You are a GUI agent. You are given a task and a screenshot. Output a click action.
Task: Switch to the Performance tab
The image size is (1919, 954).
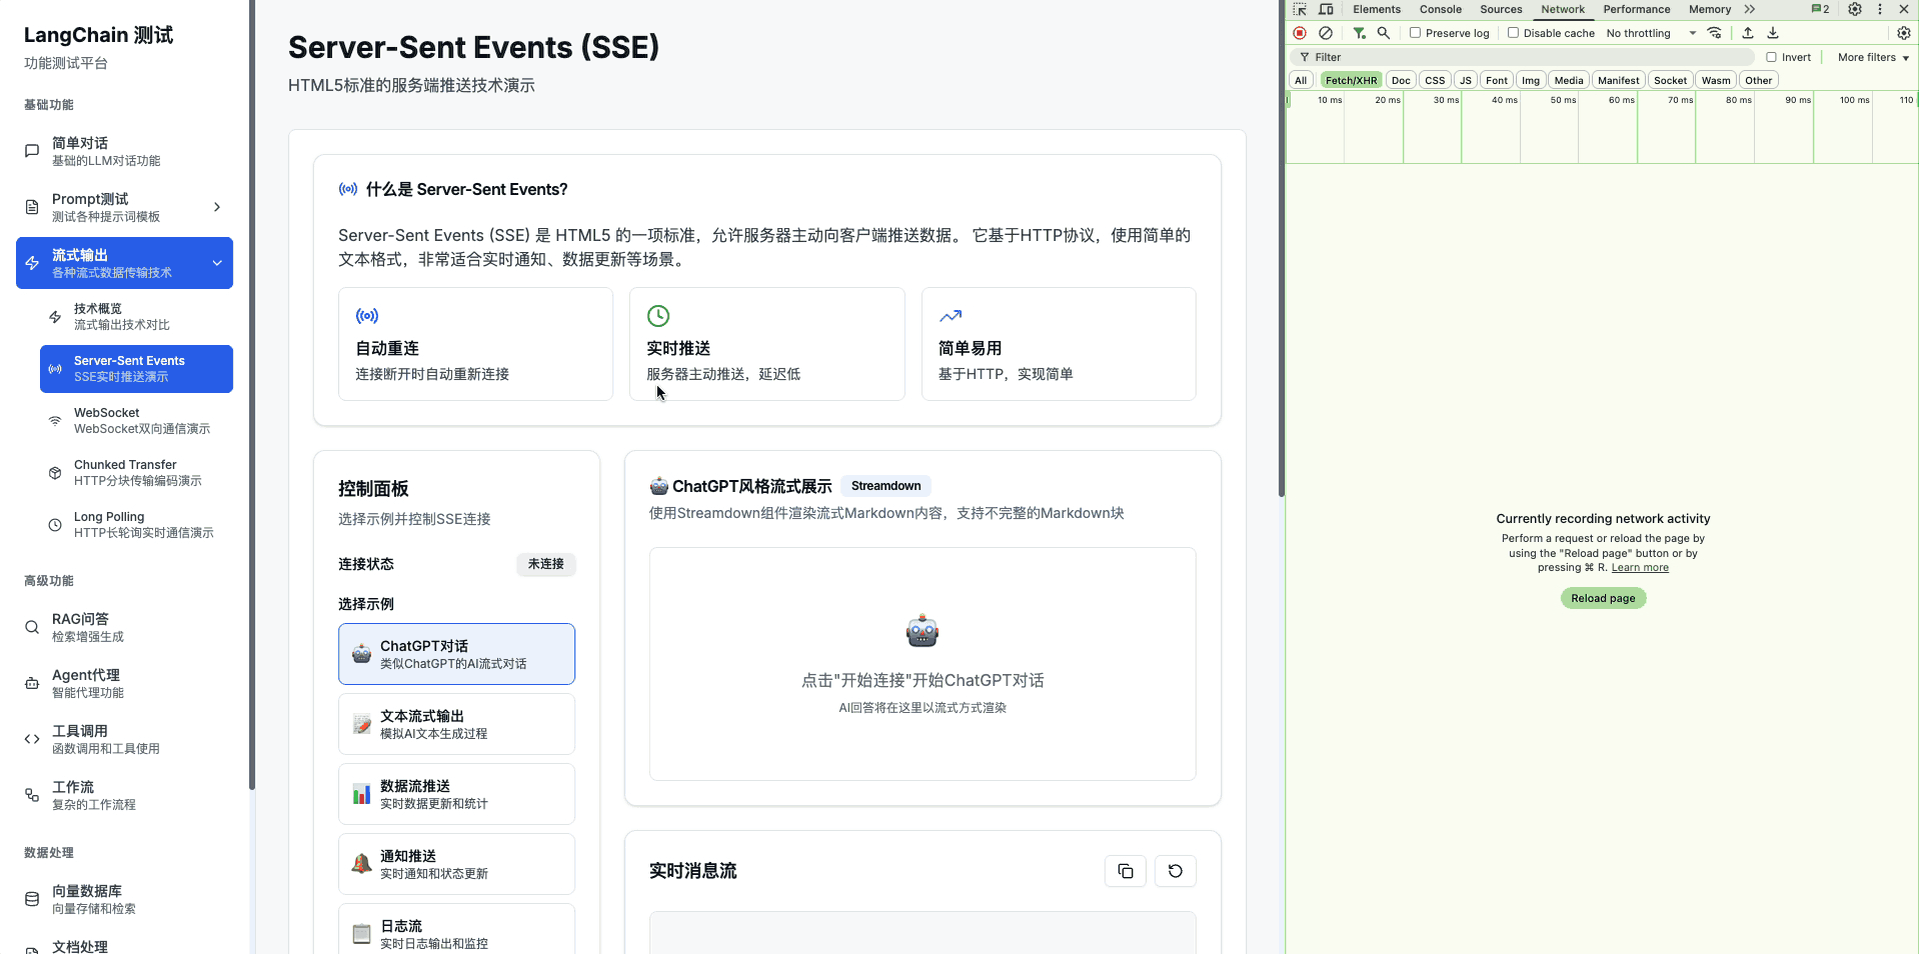tap(1637, 9)
